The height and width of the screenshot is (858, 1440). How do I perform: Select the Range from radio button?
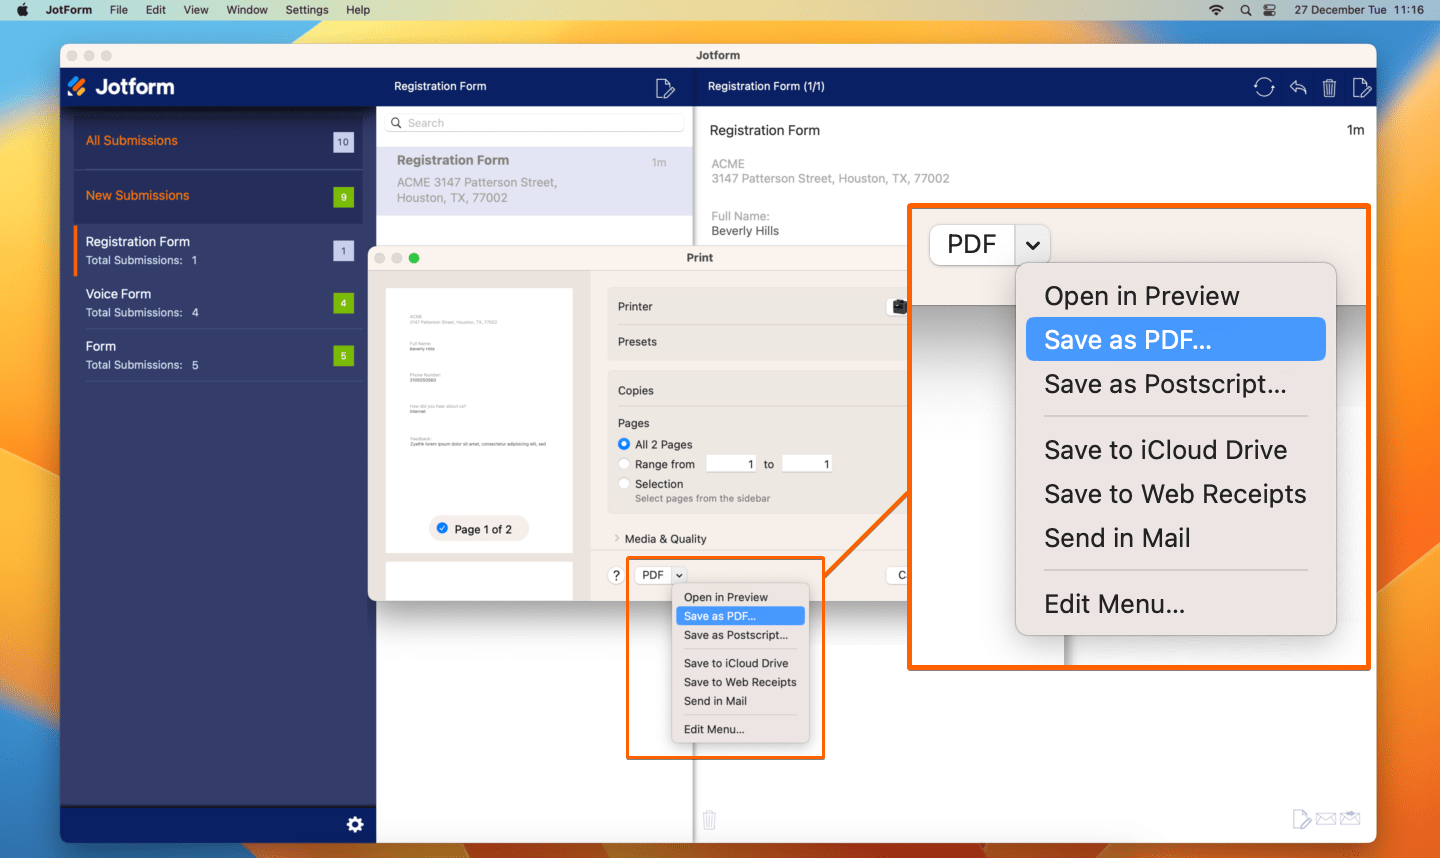[x=624, y=464]
